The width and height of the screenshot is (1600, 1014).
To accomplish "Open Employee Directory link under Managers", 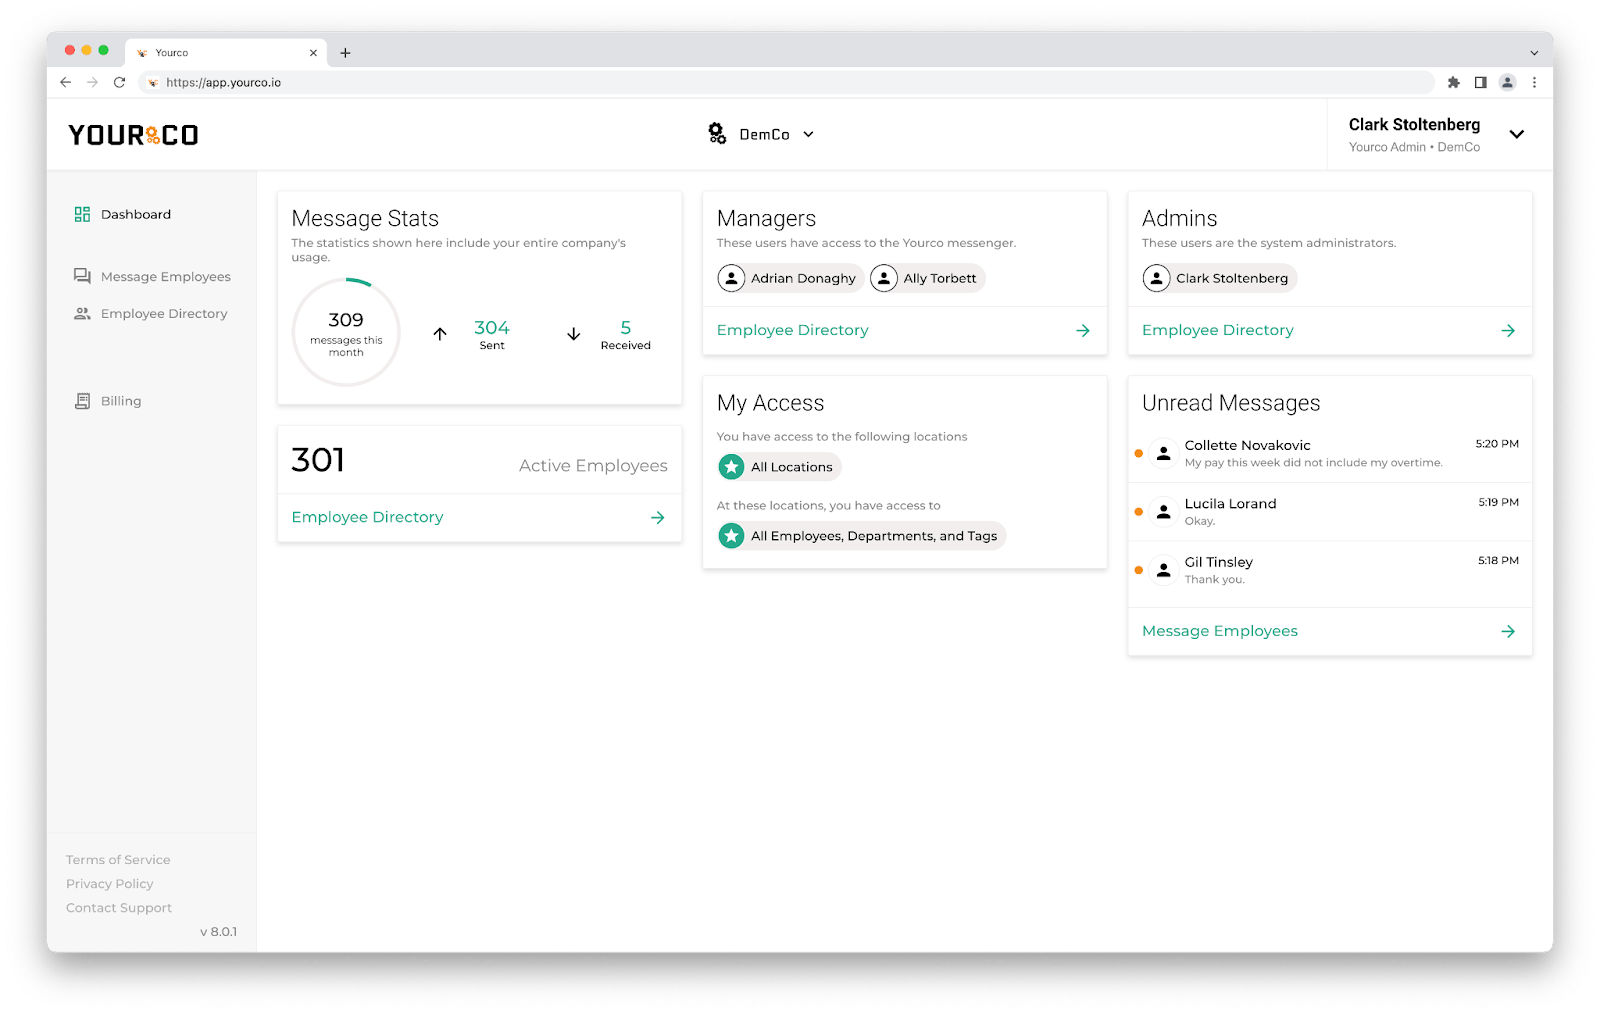I will [x=793, y=330].
